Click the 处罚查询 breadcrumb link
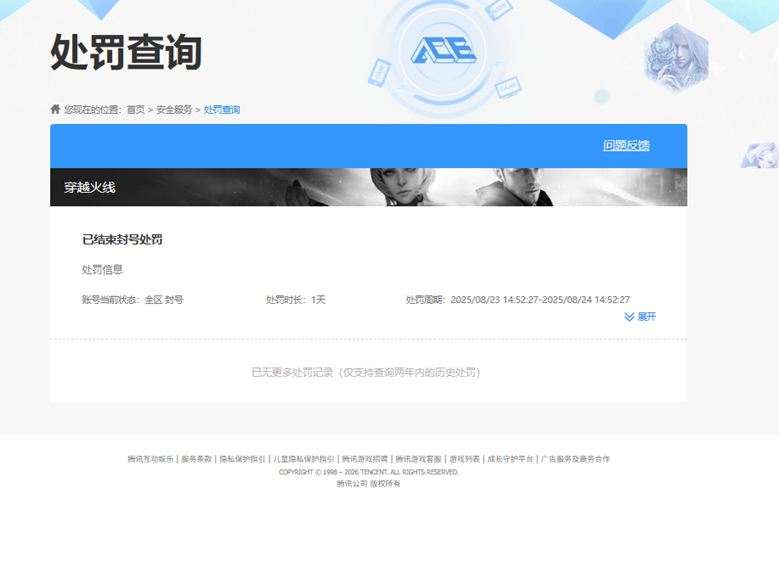The image size is (779, 572). coord(222,109)
